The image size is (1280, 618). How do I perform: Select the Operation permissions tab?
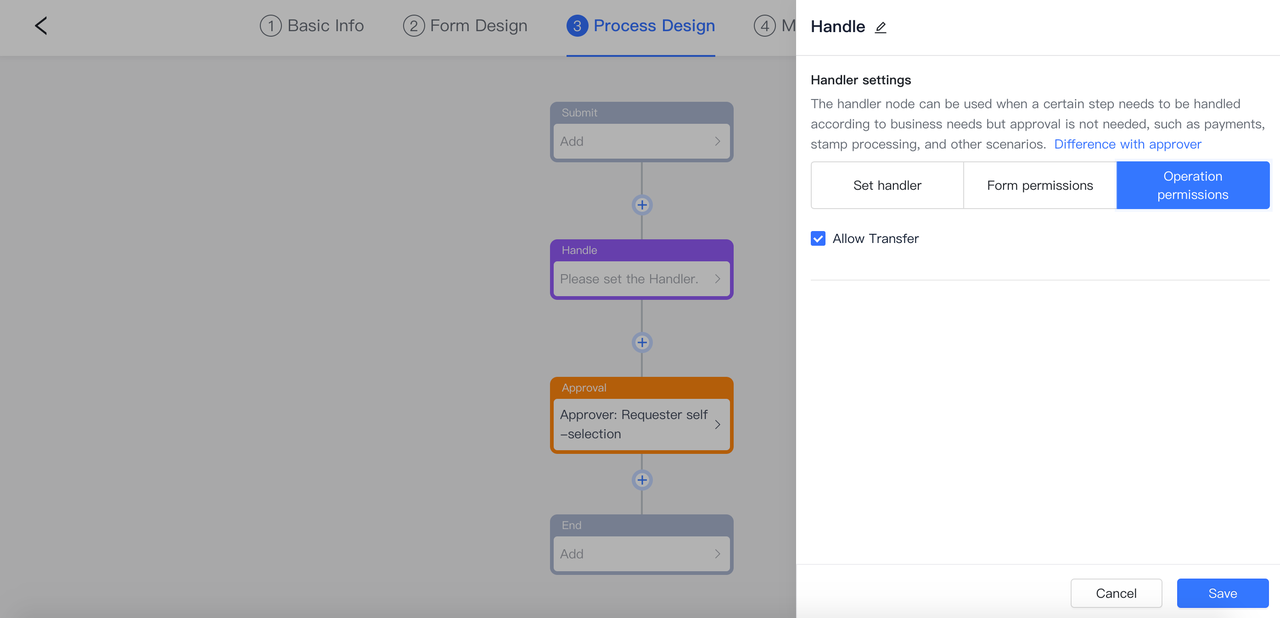1193,185
